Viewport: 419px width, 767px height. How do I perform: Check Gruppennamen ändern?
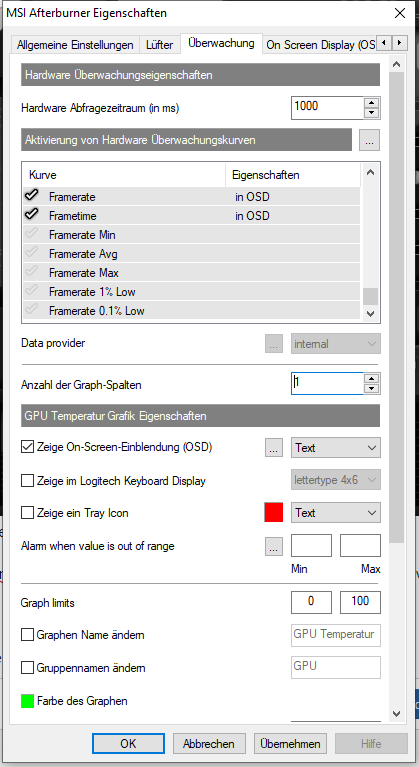(27, 668)
